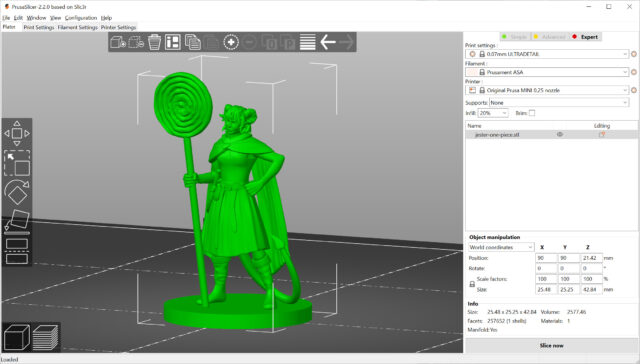Screen dimensions: 640x364
Task: Click the Slice now button
Action: point(551,345)
